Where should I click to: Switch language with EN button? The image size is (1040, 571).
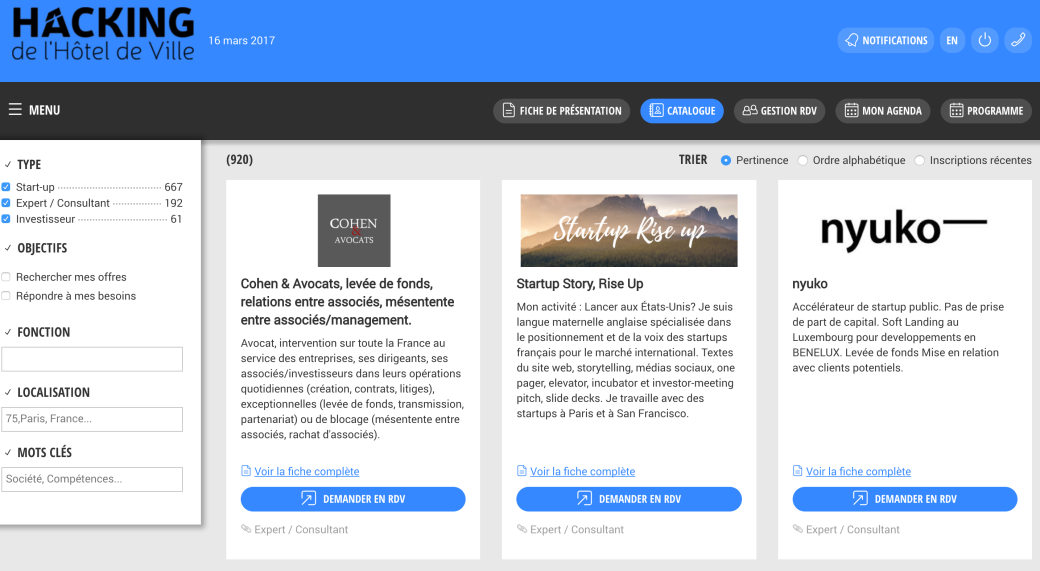click(952, 40)
